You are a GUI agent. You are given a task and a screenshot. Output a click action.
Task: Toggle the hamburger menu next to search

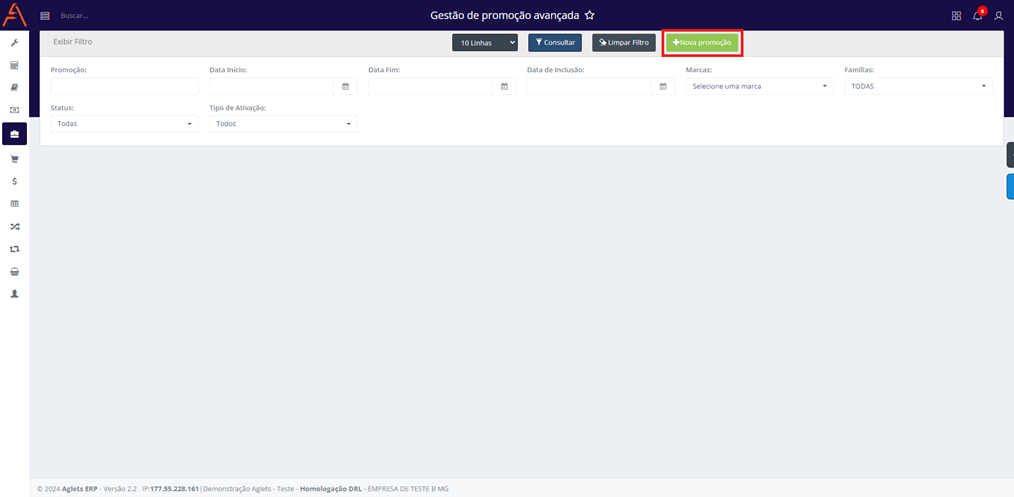click(45, 16)
